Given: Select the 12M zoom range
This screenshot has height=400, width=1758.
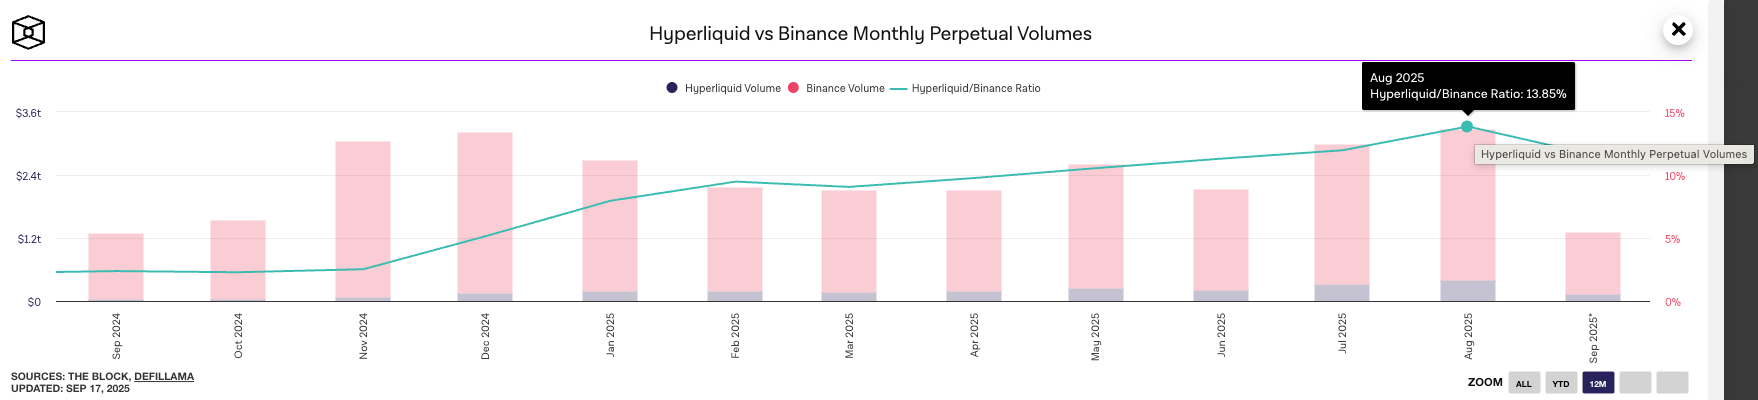Looking at the screenshot, I should [x=1598, y=383].
